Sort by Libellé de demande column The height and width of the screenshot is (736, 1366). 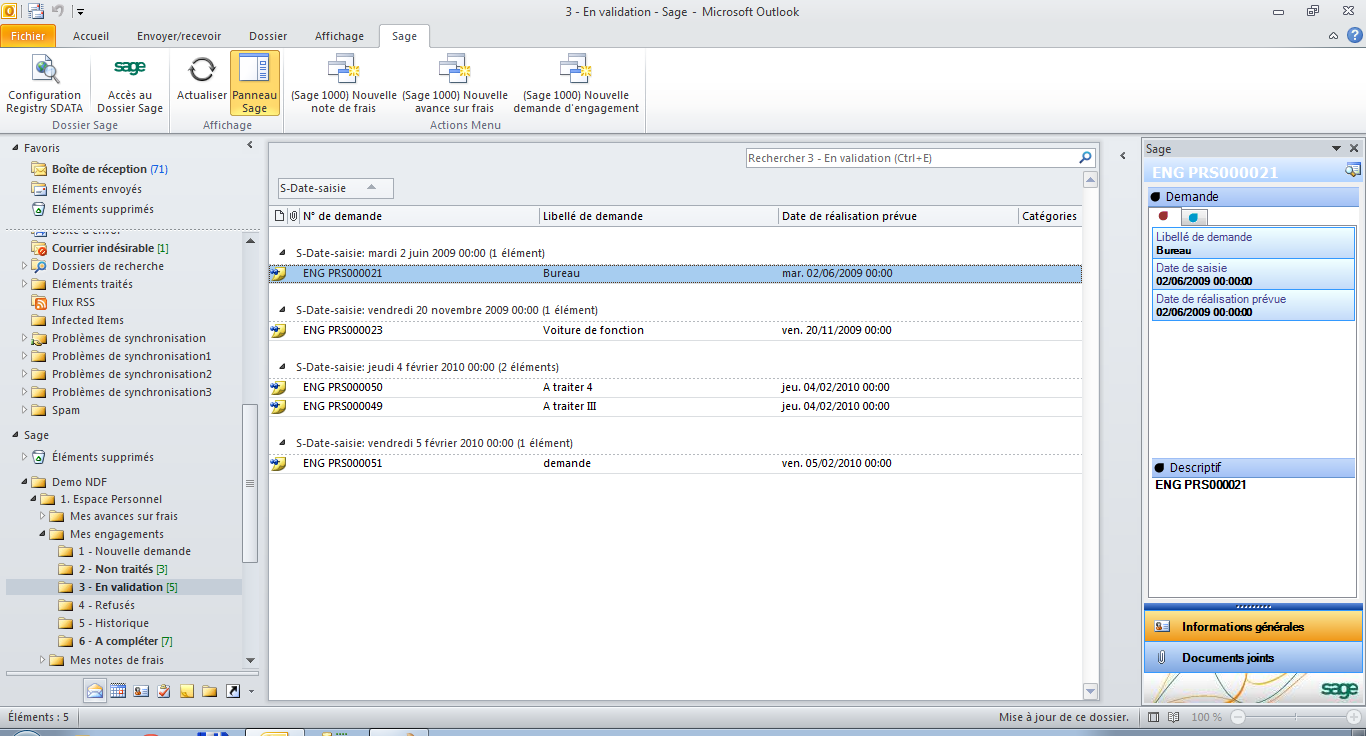659,216
